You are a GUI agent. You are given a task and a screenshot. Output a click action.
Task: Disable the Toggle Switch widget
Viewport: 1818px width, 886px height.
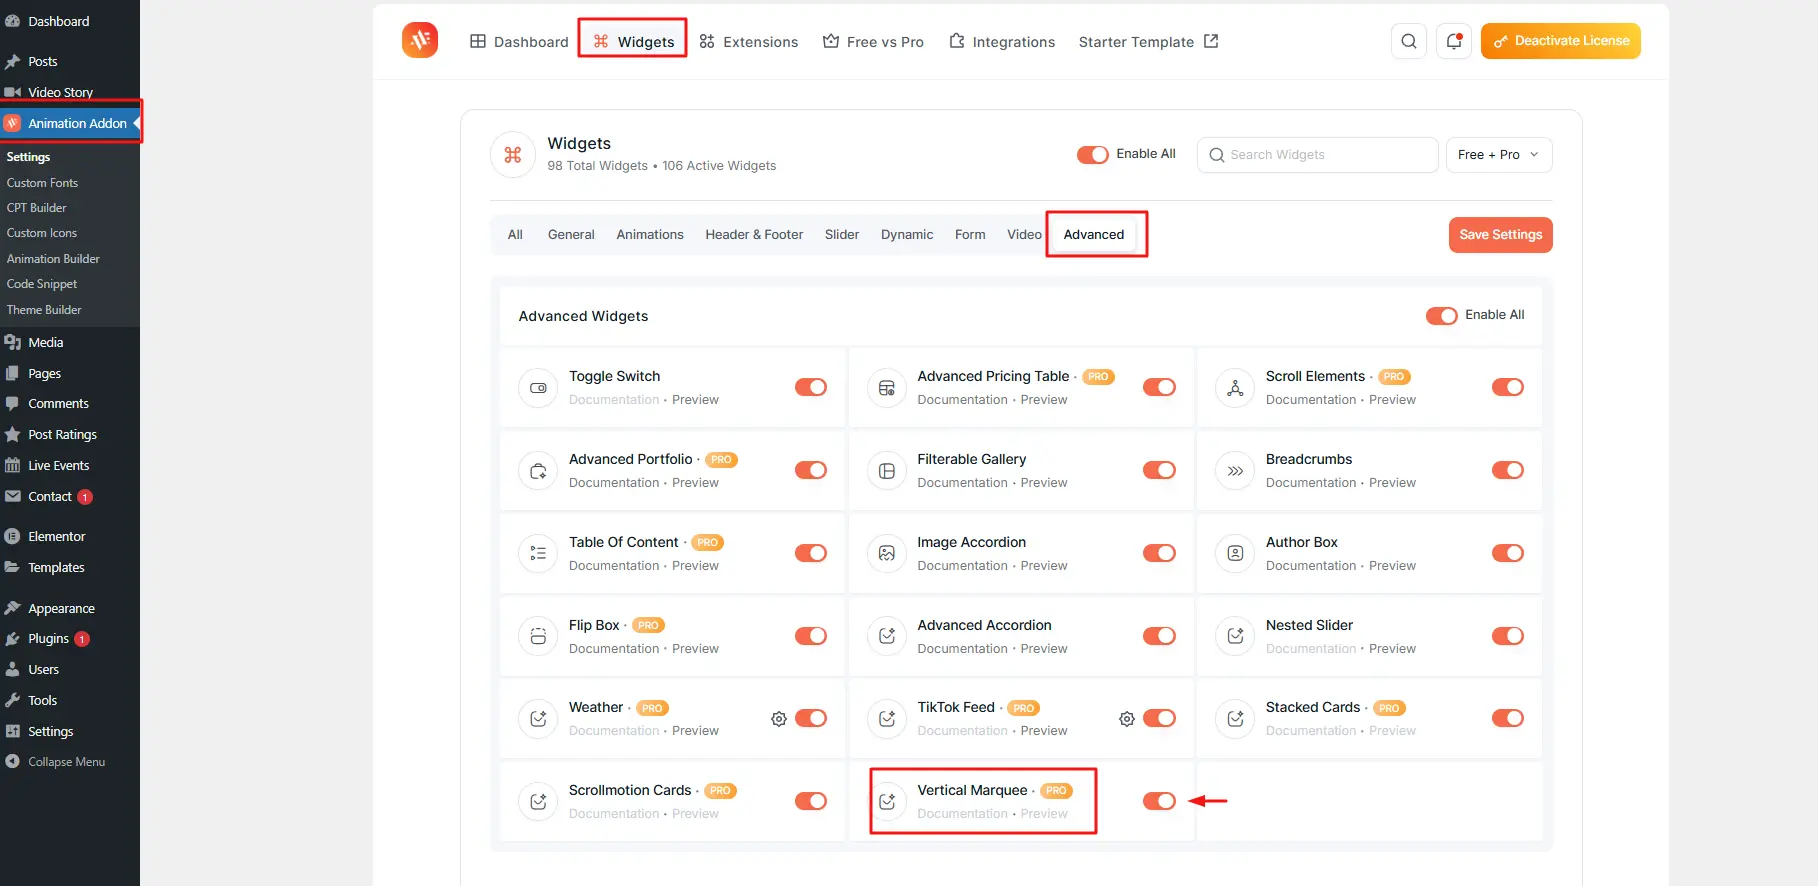coord(811,387)
